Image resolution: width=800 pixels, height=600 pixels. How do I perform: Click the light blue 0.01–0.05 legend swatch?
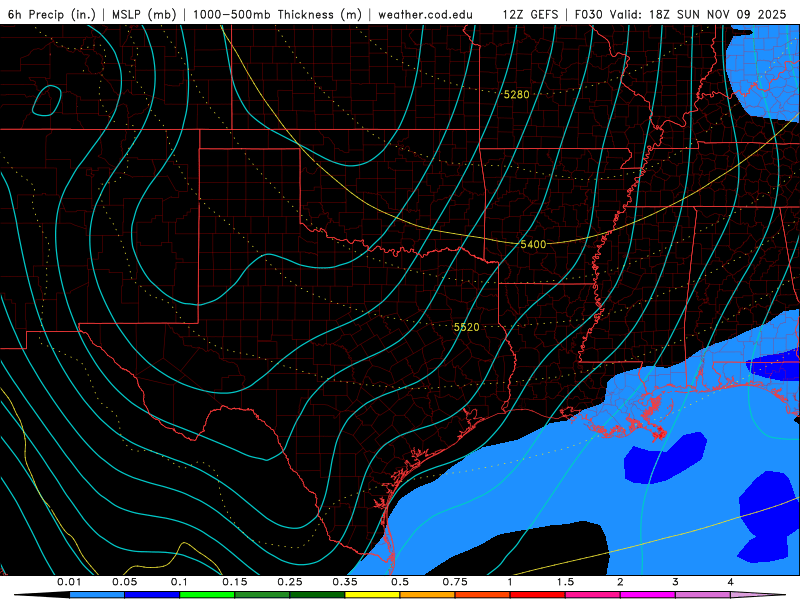coord(97,595)
